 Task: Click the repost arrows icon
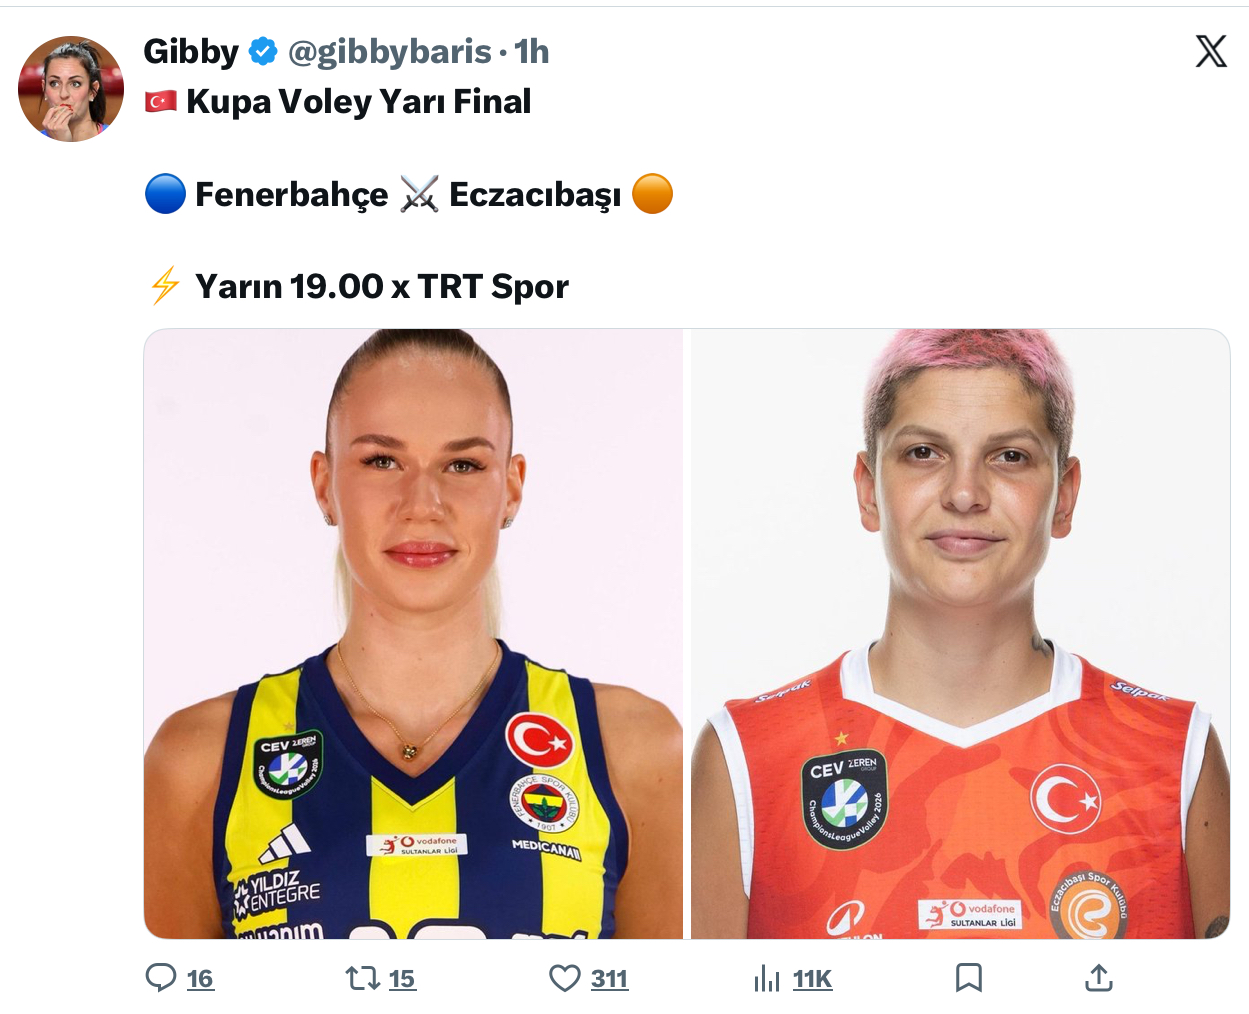click(362, 977)
